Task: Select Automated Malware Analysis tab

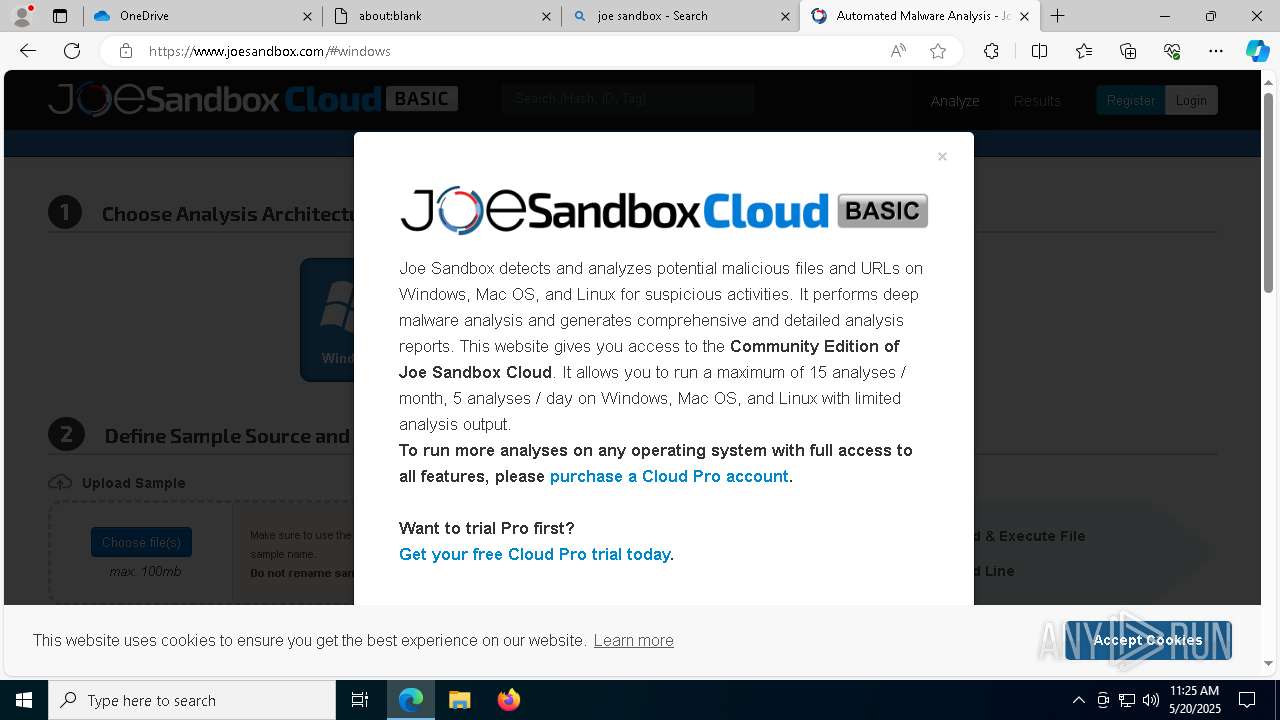Action: click(920, 16)
